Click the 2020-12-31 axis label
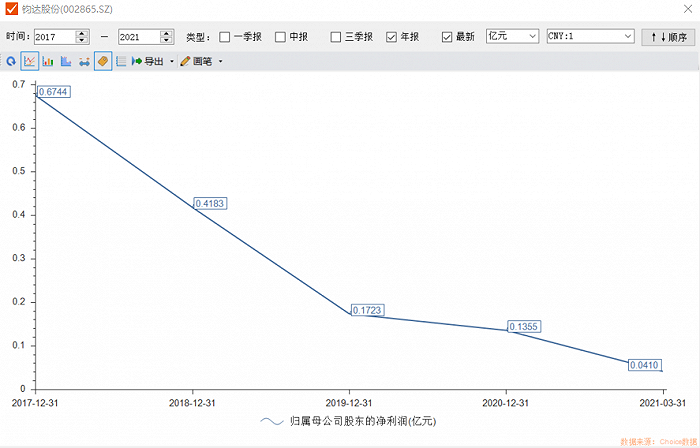700x448 pixels. pos(505,403)
